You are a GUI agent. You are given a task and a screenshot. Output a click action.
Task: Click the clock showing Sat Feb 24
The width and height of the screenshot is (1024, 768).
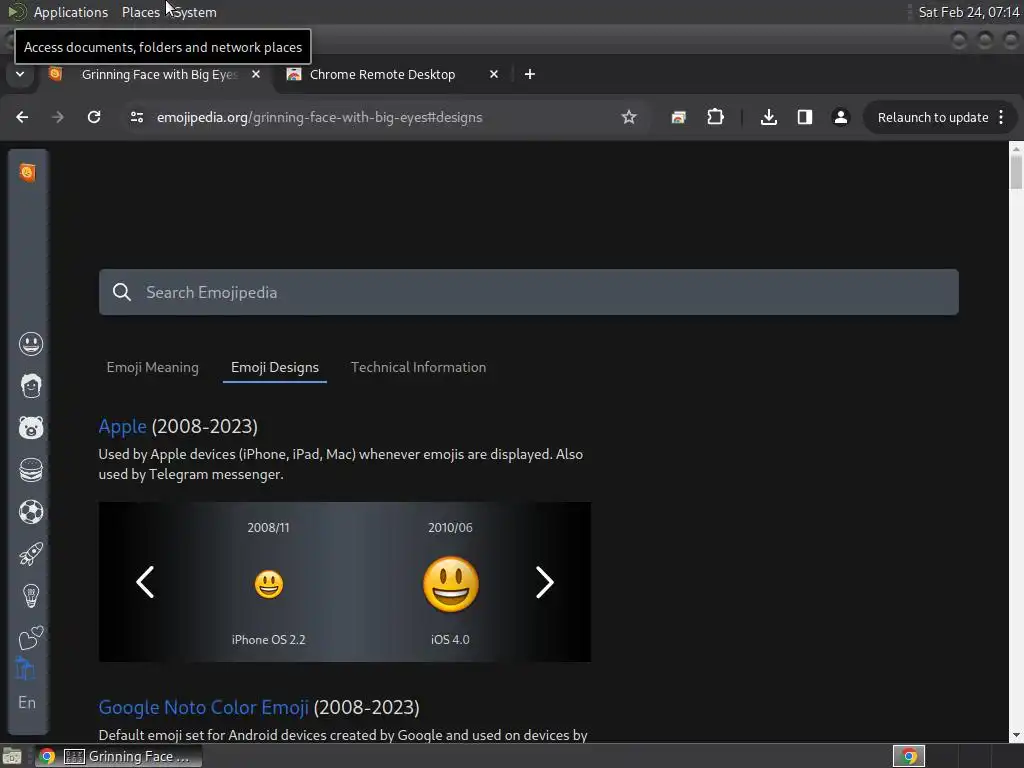tap(968, 12)
